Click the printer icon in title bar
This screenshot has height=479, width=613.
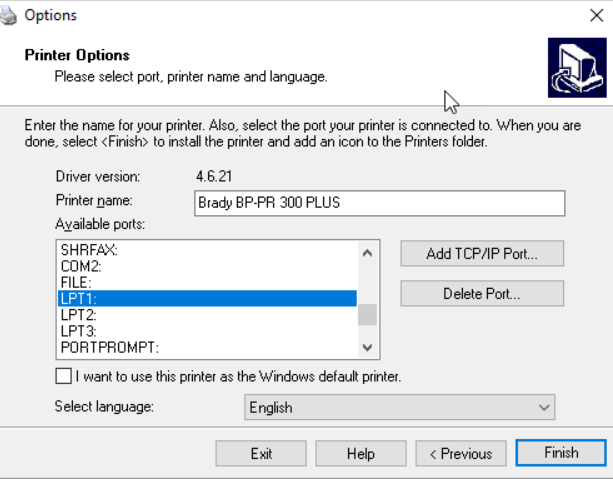click(x=9, y=15)
